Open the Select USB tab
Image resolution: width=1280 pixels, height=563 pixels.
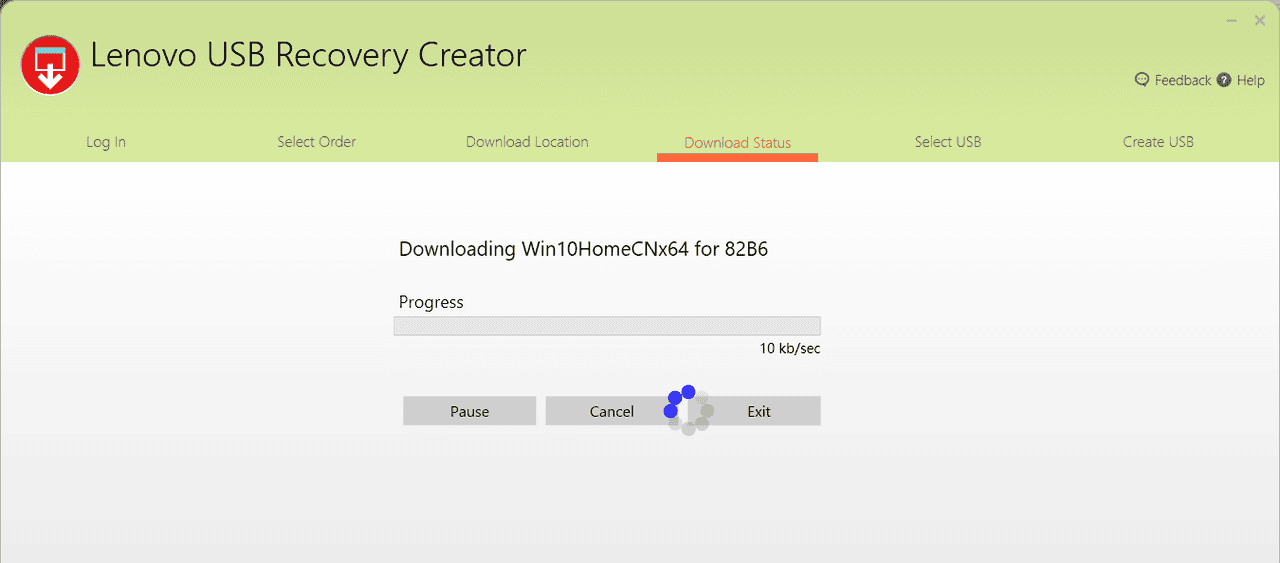pyautogui.click(x=948, y=142)
